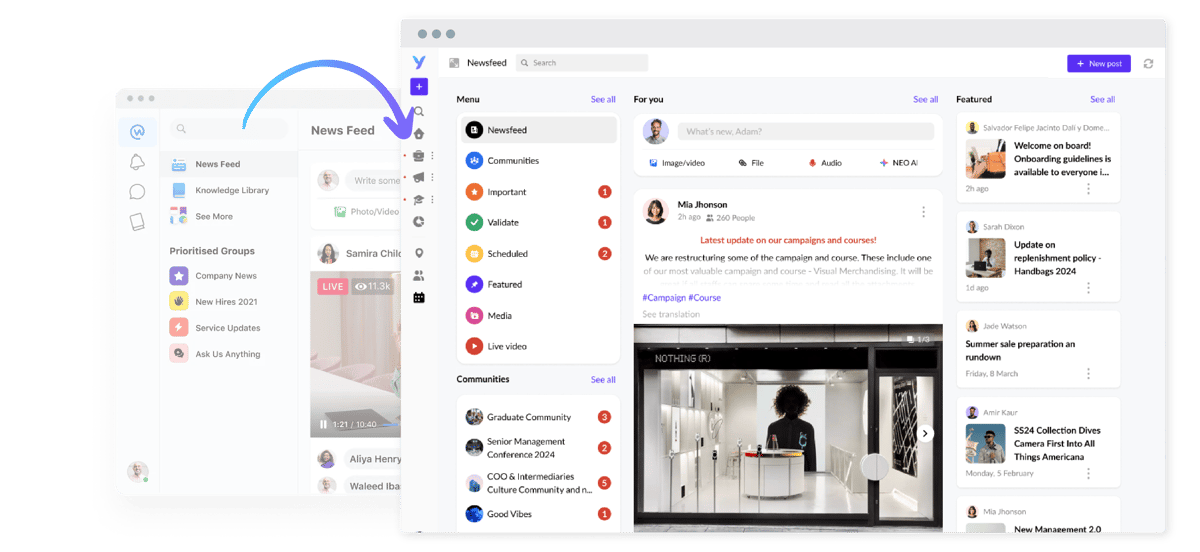Attach Image/video to new post
Screen dimensions: 1200x552
pos(677,163)
